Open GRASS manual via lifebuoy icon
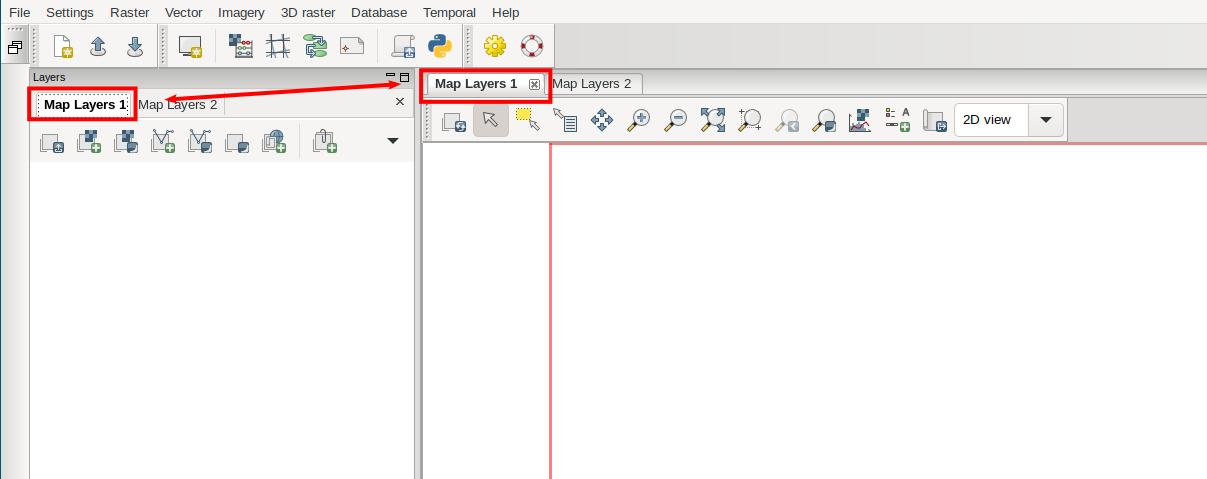Screen dimensions: 1207x479 point(531,46)
